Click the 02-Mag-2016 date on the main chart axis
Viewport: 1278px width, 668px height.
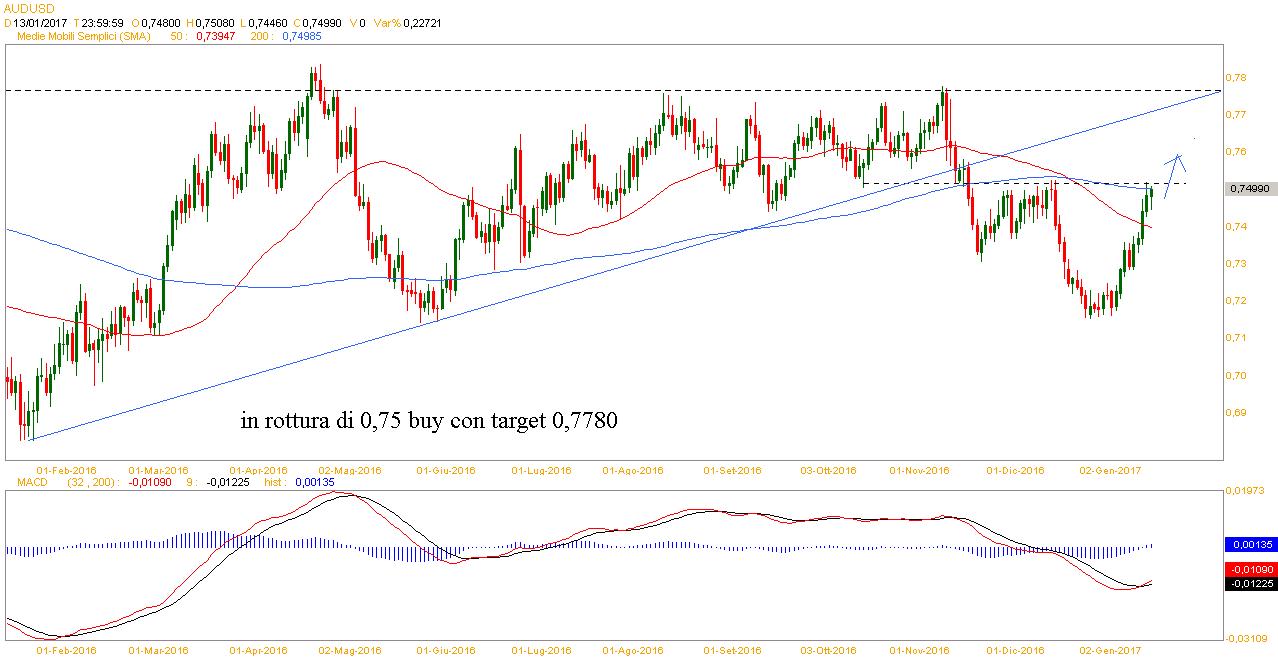(351, 469)
